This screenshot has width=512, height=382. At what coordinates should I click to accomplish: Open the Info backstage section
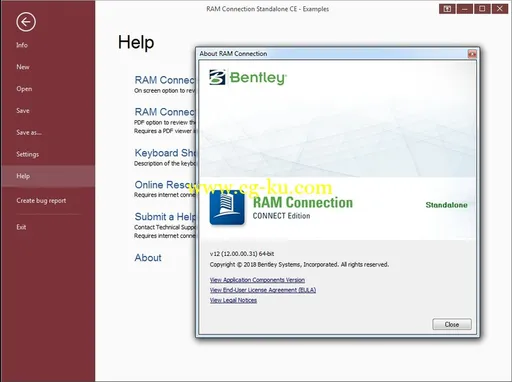coord(22,45)
